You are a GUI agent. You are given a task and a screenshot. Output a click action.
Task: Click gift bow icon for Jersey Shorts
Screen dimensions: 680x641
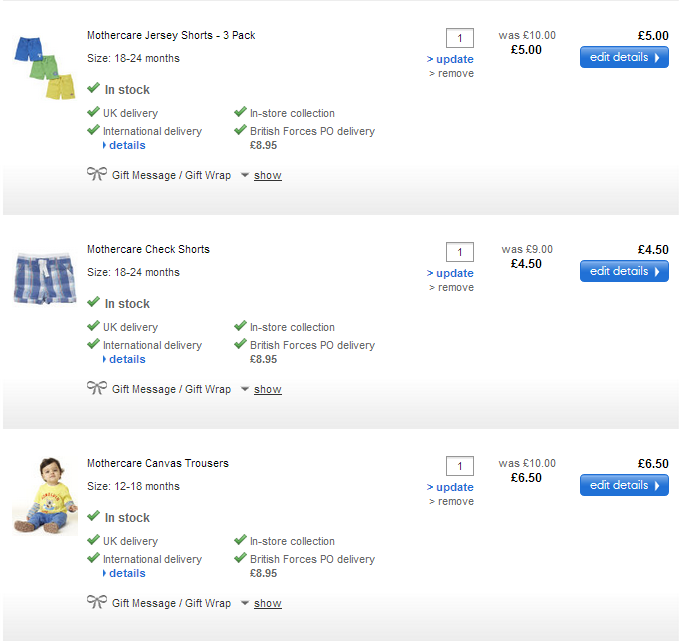click(x=96, y=175)
